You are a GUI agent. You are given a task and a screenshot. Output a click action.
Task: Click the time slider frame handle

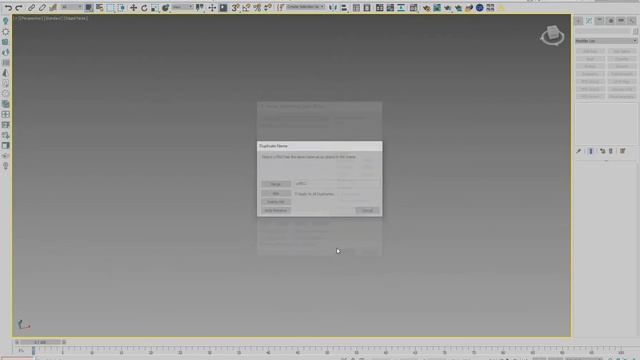(x=40, y=342)
